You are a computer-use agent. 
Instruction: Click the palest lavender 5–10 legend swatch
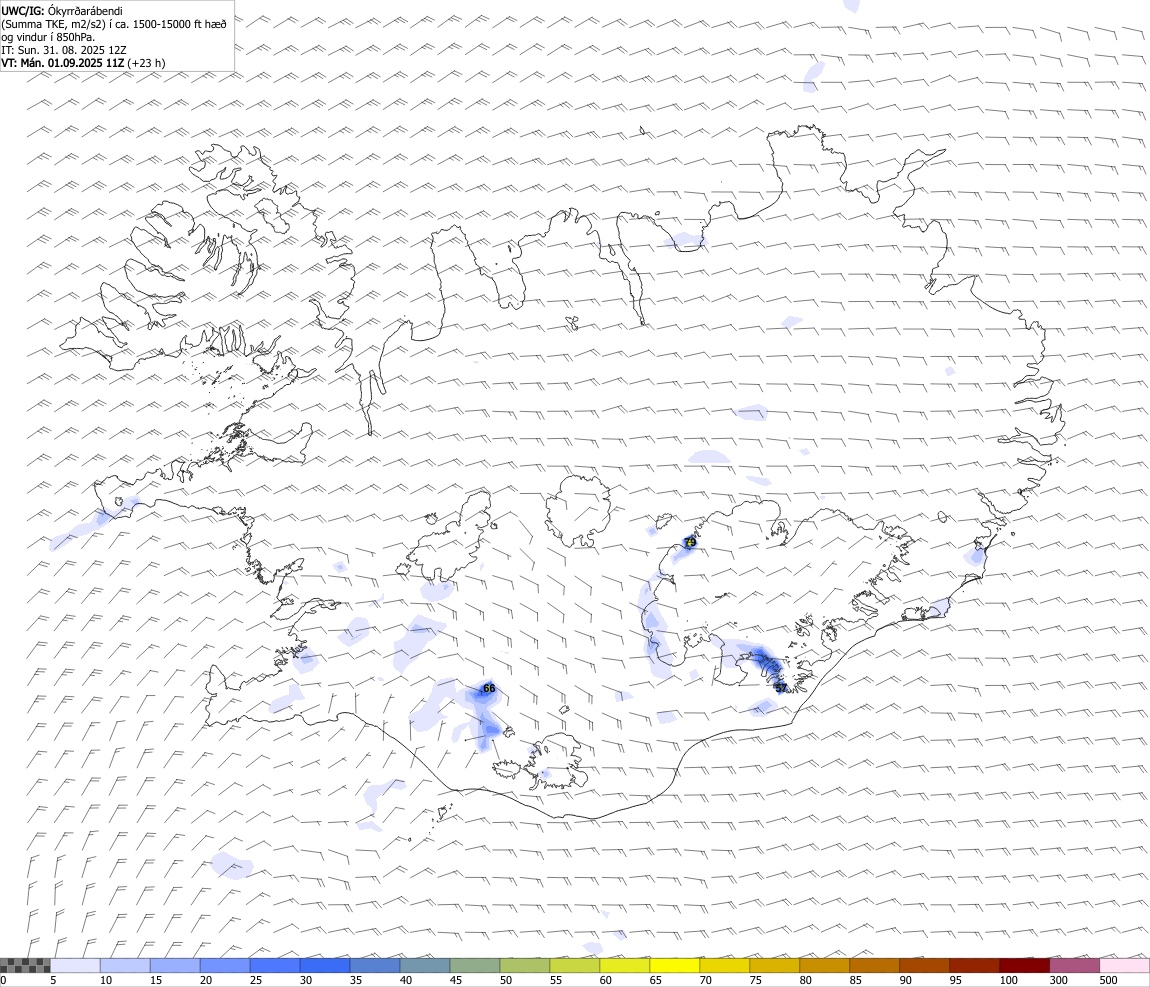(x=75, y=966)
